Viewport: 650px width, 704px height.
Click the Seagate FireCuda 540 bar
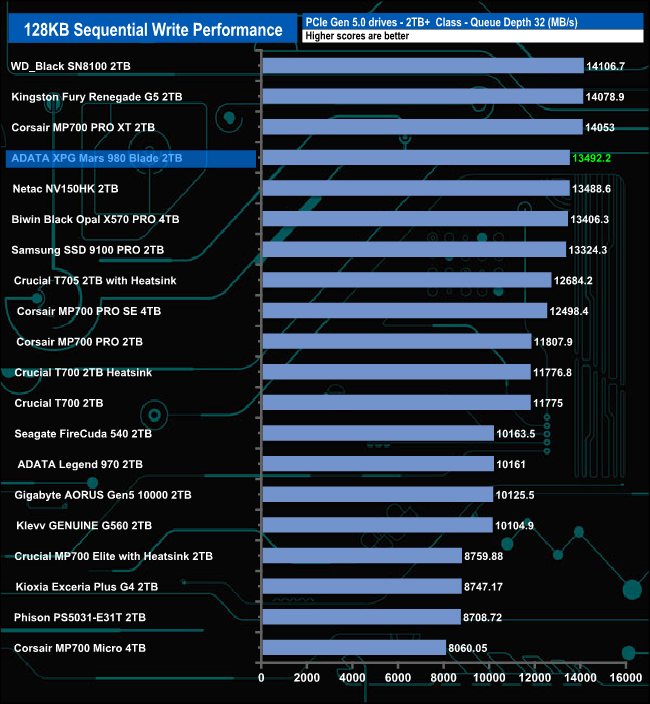[378, 433]
